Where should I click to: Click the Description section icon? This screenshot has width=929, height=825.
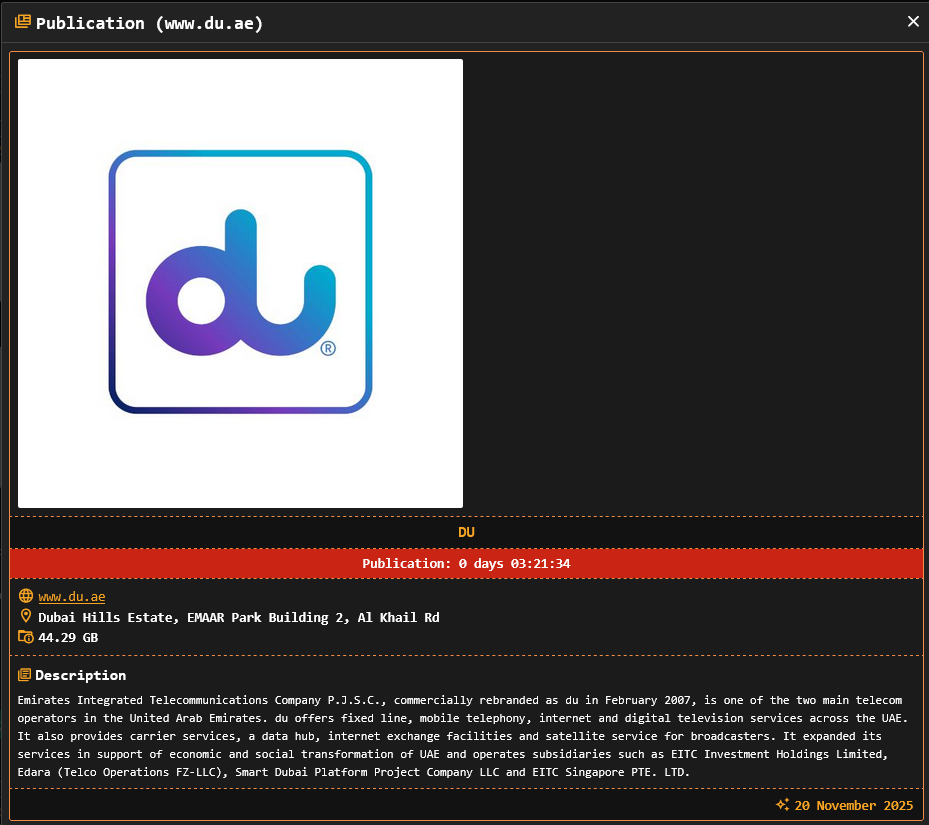coord(25,675)
